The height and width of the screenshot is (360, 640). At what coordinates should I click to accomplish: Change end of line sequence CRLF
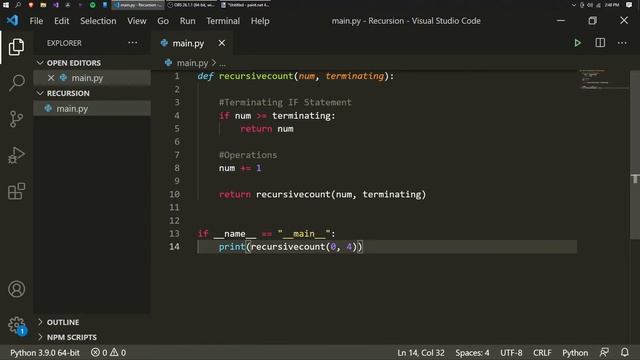[x=542, y=352]
